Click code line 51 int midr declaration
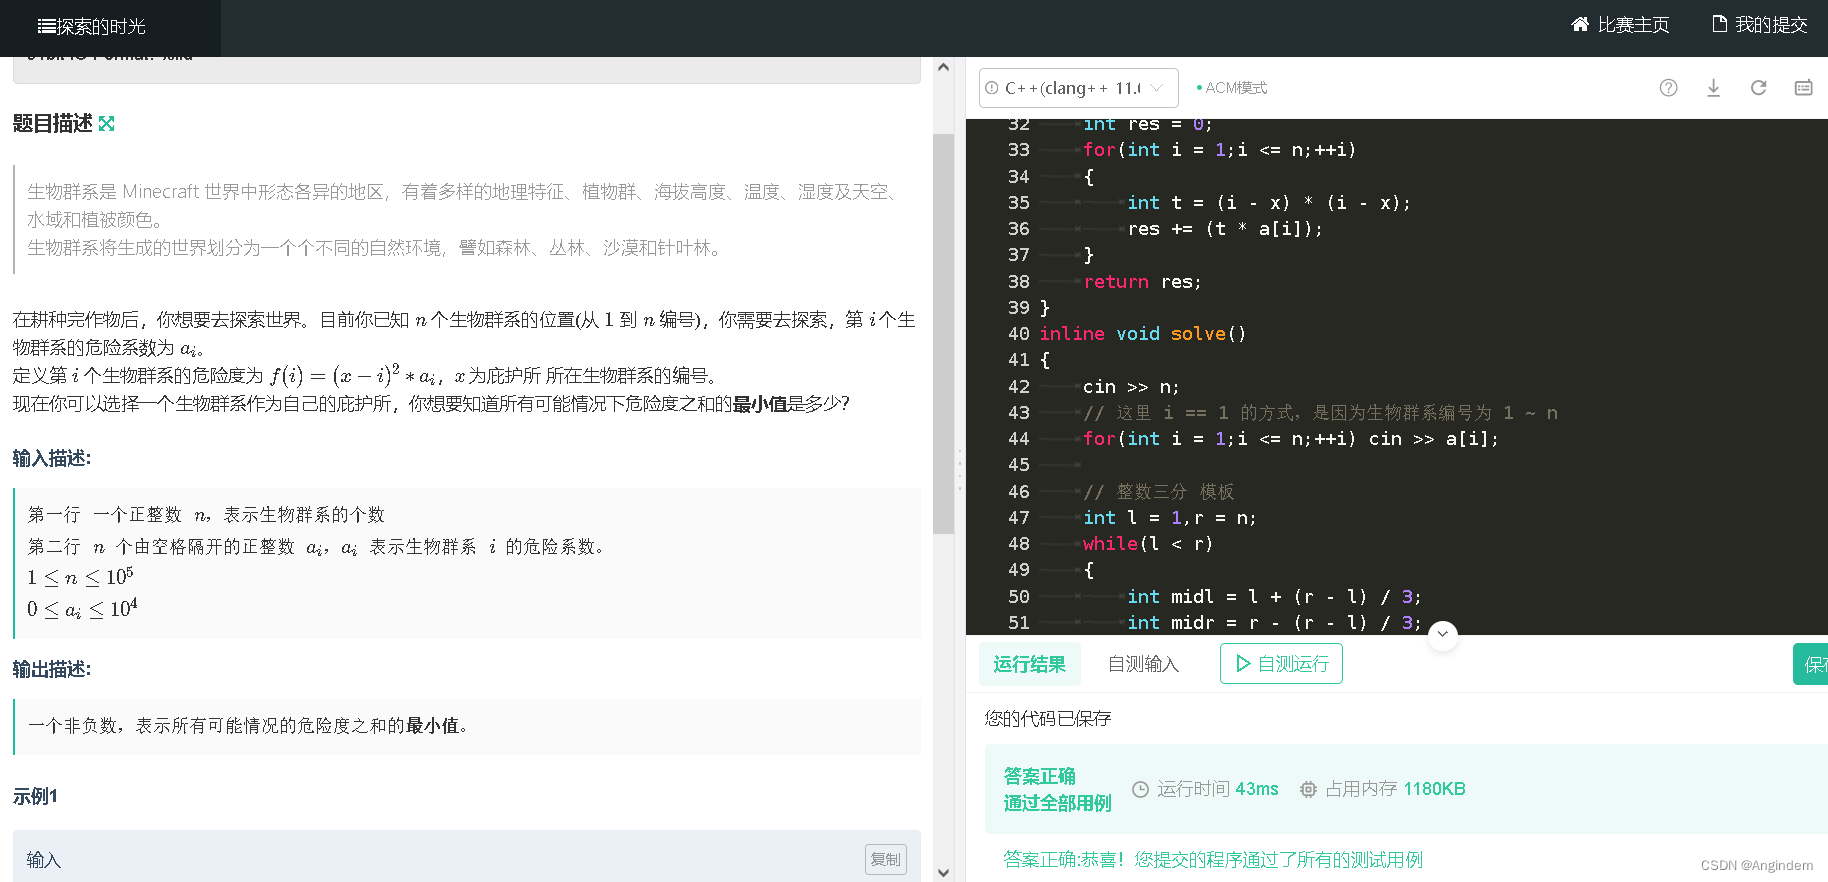The image size is (1828, 882). 1274,623
